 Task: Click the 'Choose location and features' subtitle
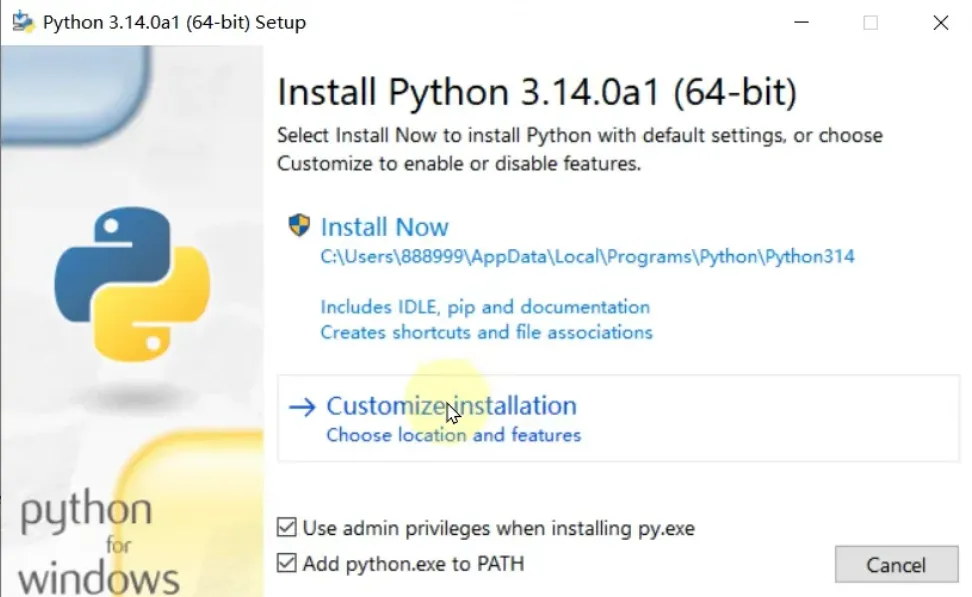pyautogui.click(x=453, y=435)
